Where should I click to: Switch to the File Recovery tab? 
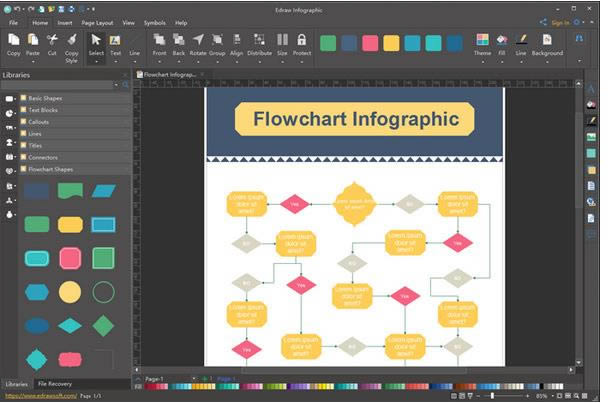(55, 384)
